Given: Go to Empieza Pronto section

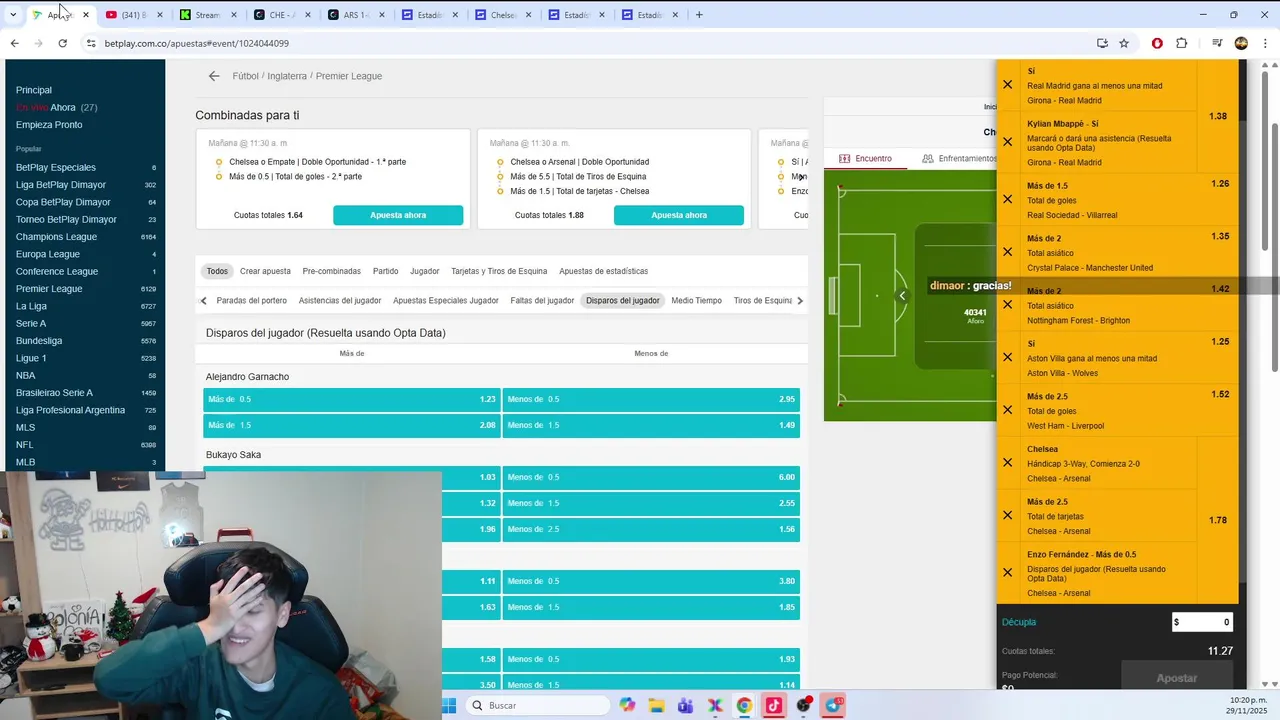Looking at the screenshot, I should point(49,125).
